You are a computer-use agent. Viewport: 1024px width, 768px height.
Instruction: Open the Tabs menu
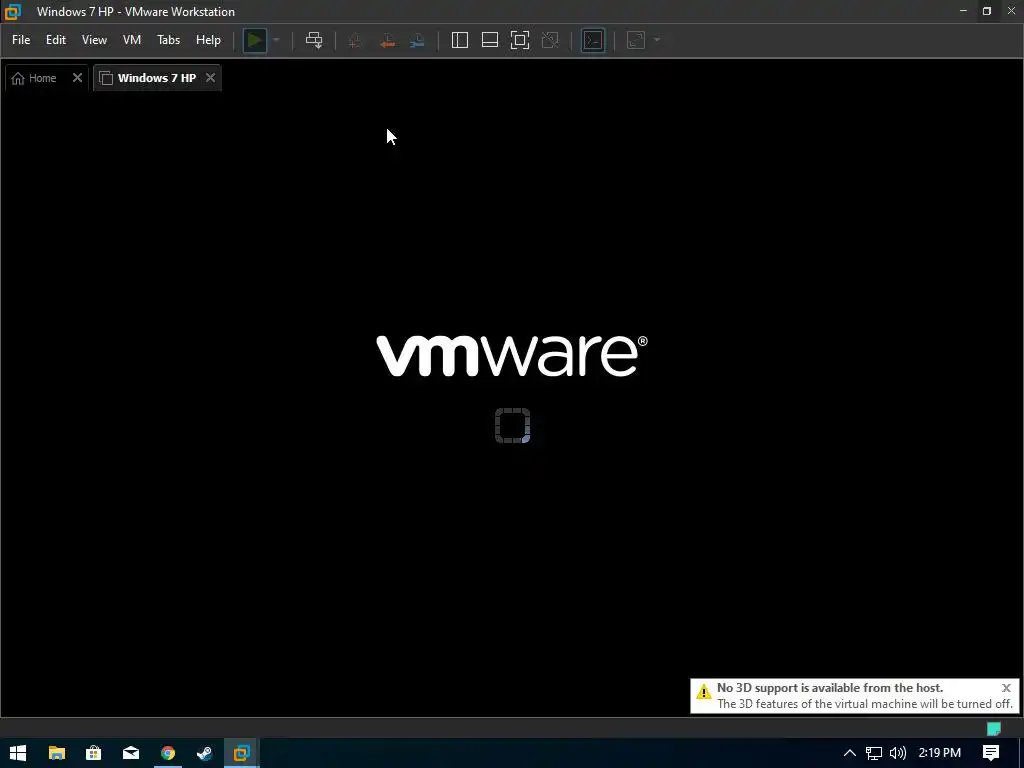click(x=168, y=40)
